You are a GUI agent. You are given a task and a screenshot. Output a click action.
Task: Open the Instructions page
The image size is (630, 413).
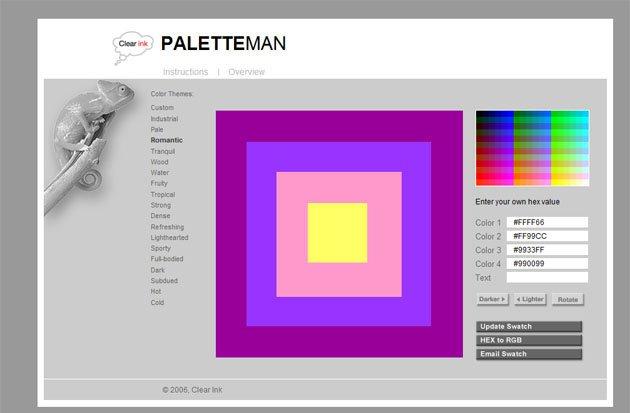pyautogui.click(x=186, y=72)
